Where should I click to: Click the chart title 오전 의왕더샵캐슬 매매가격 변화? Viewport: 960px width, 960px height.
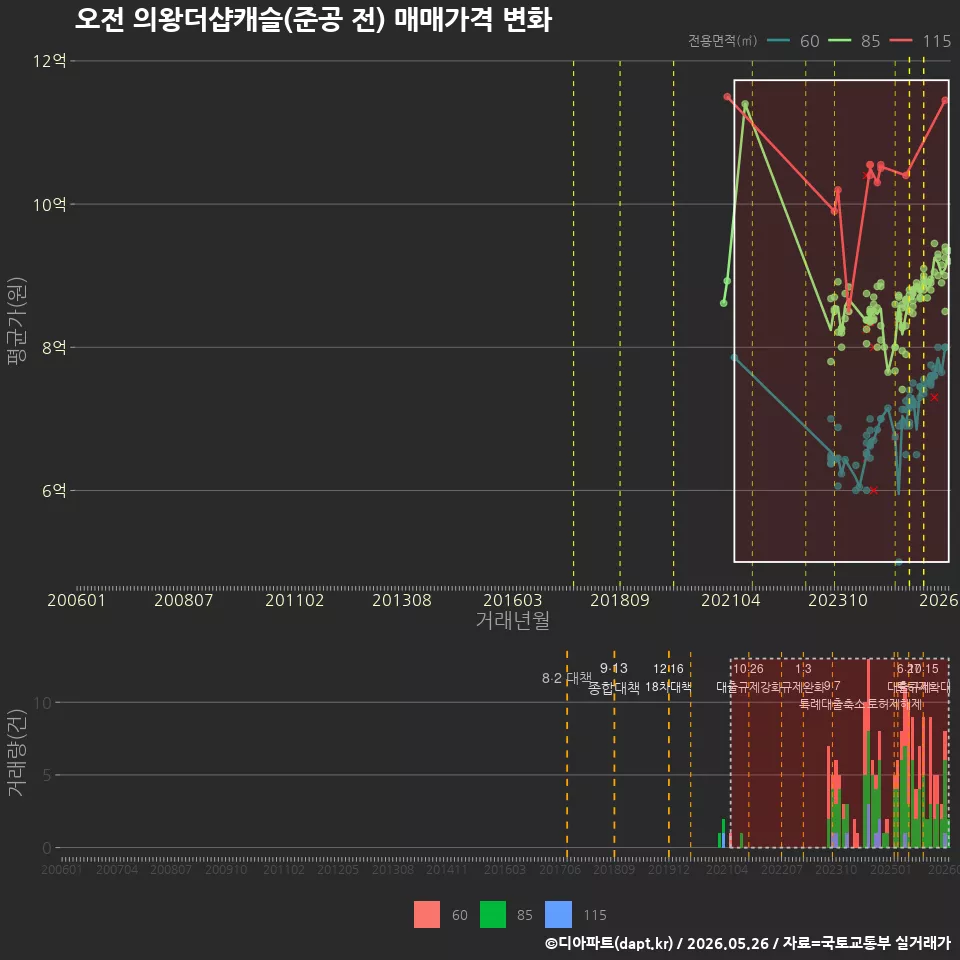point(313,20)
